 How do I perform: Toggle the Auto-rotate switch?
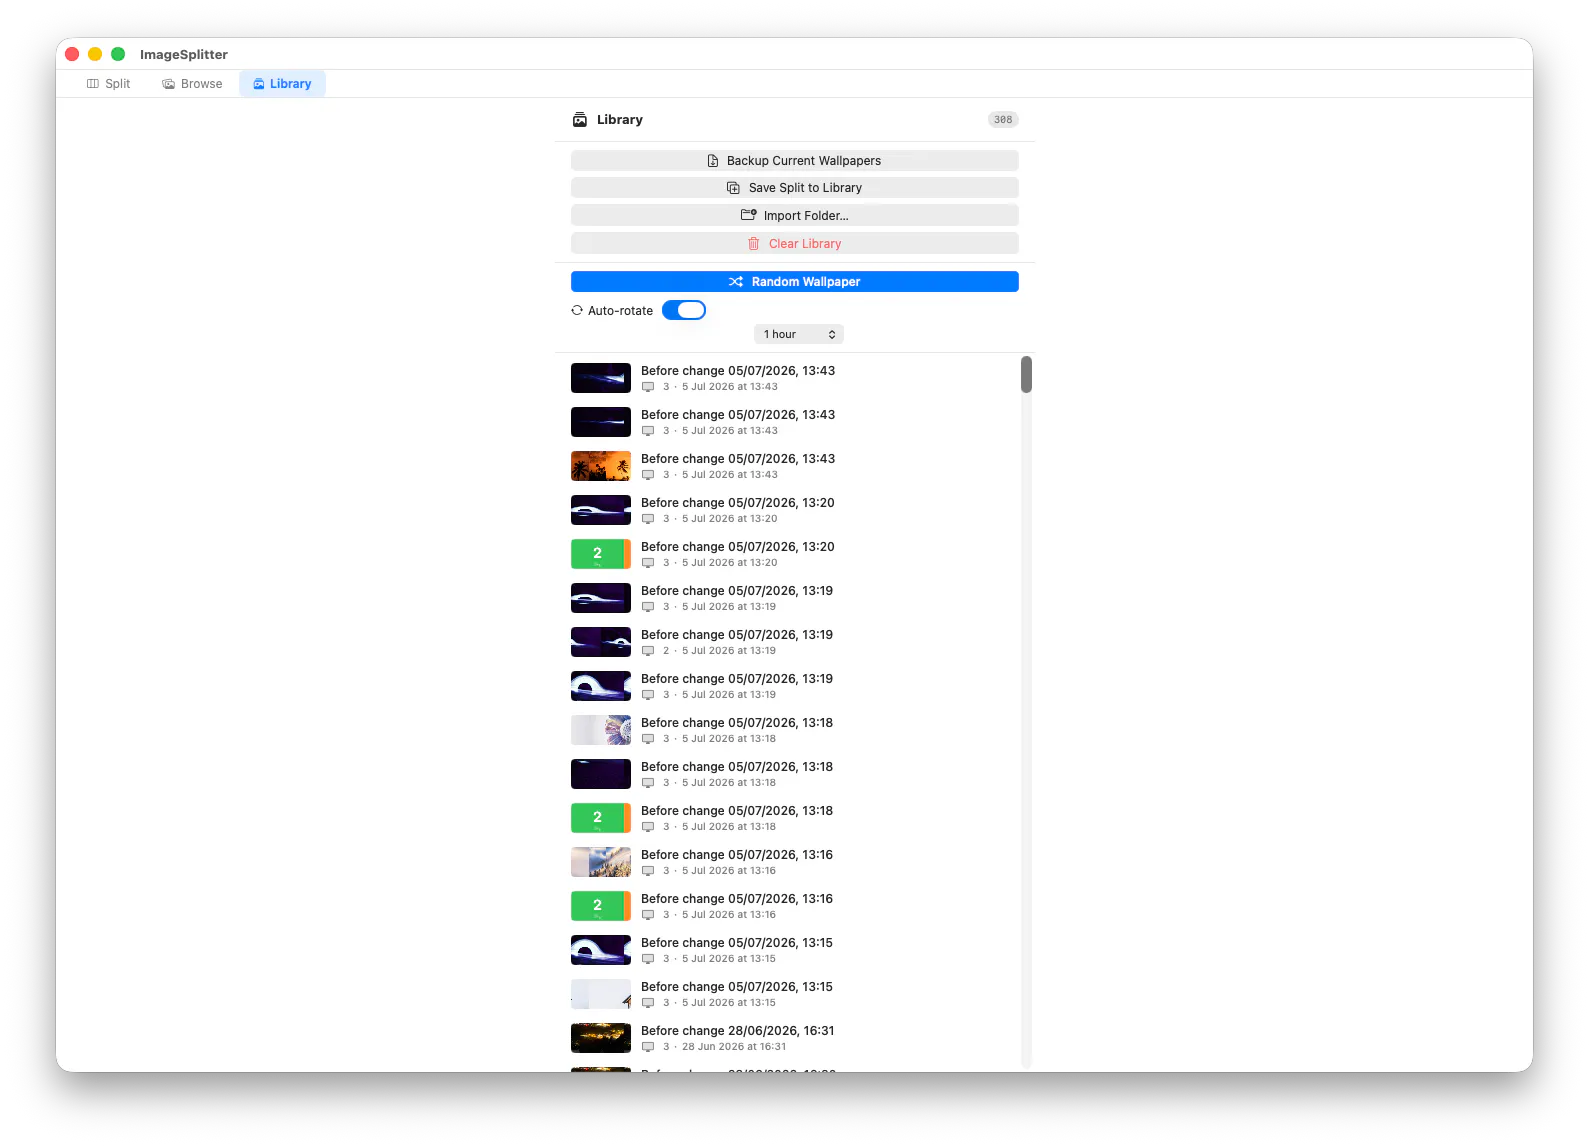pos(684,310)
